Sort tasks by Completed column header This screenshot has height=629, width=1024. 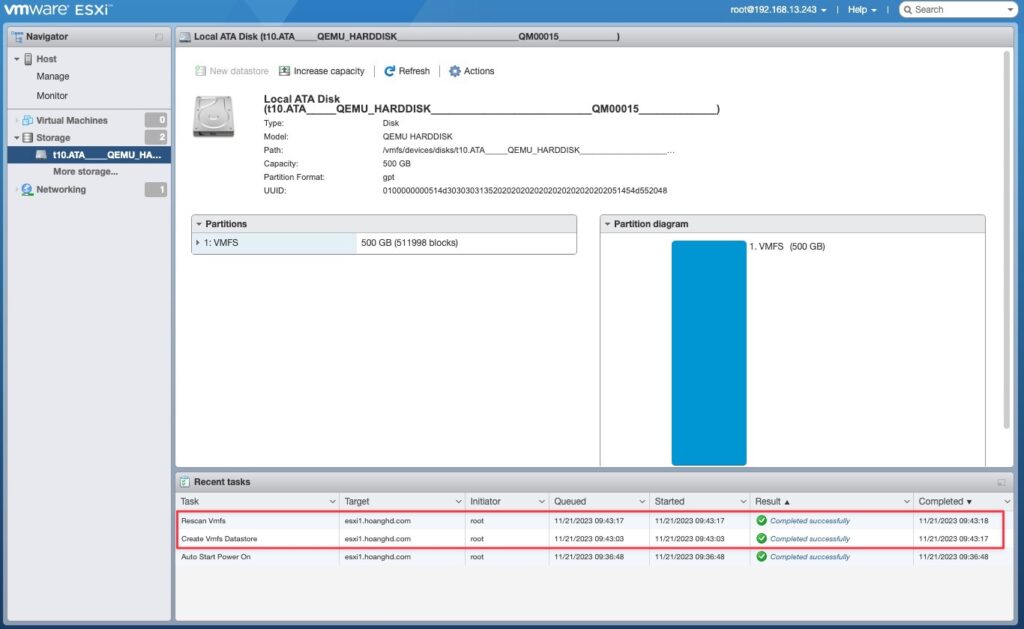pos(941,502)
